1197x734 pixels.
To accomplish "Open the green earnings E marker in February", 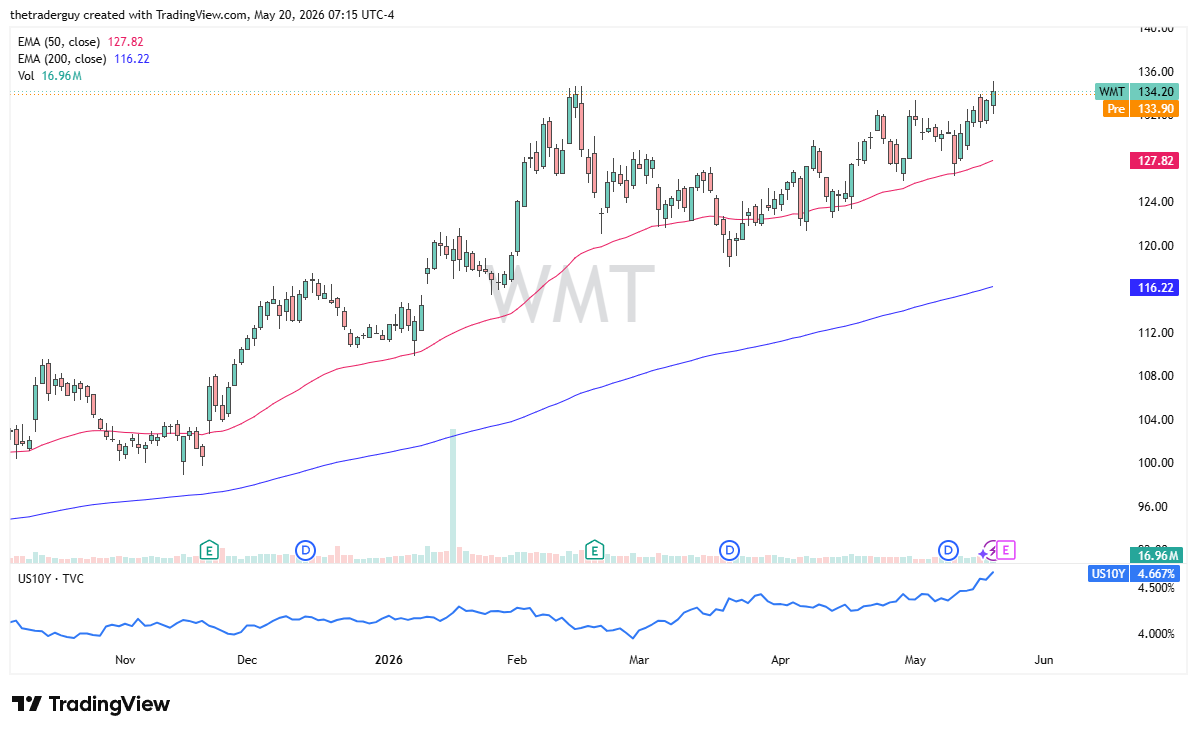I will [594, 549].
